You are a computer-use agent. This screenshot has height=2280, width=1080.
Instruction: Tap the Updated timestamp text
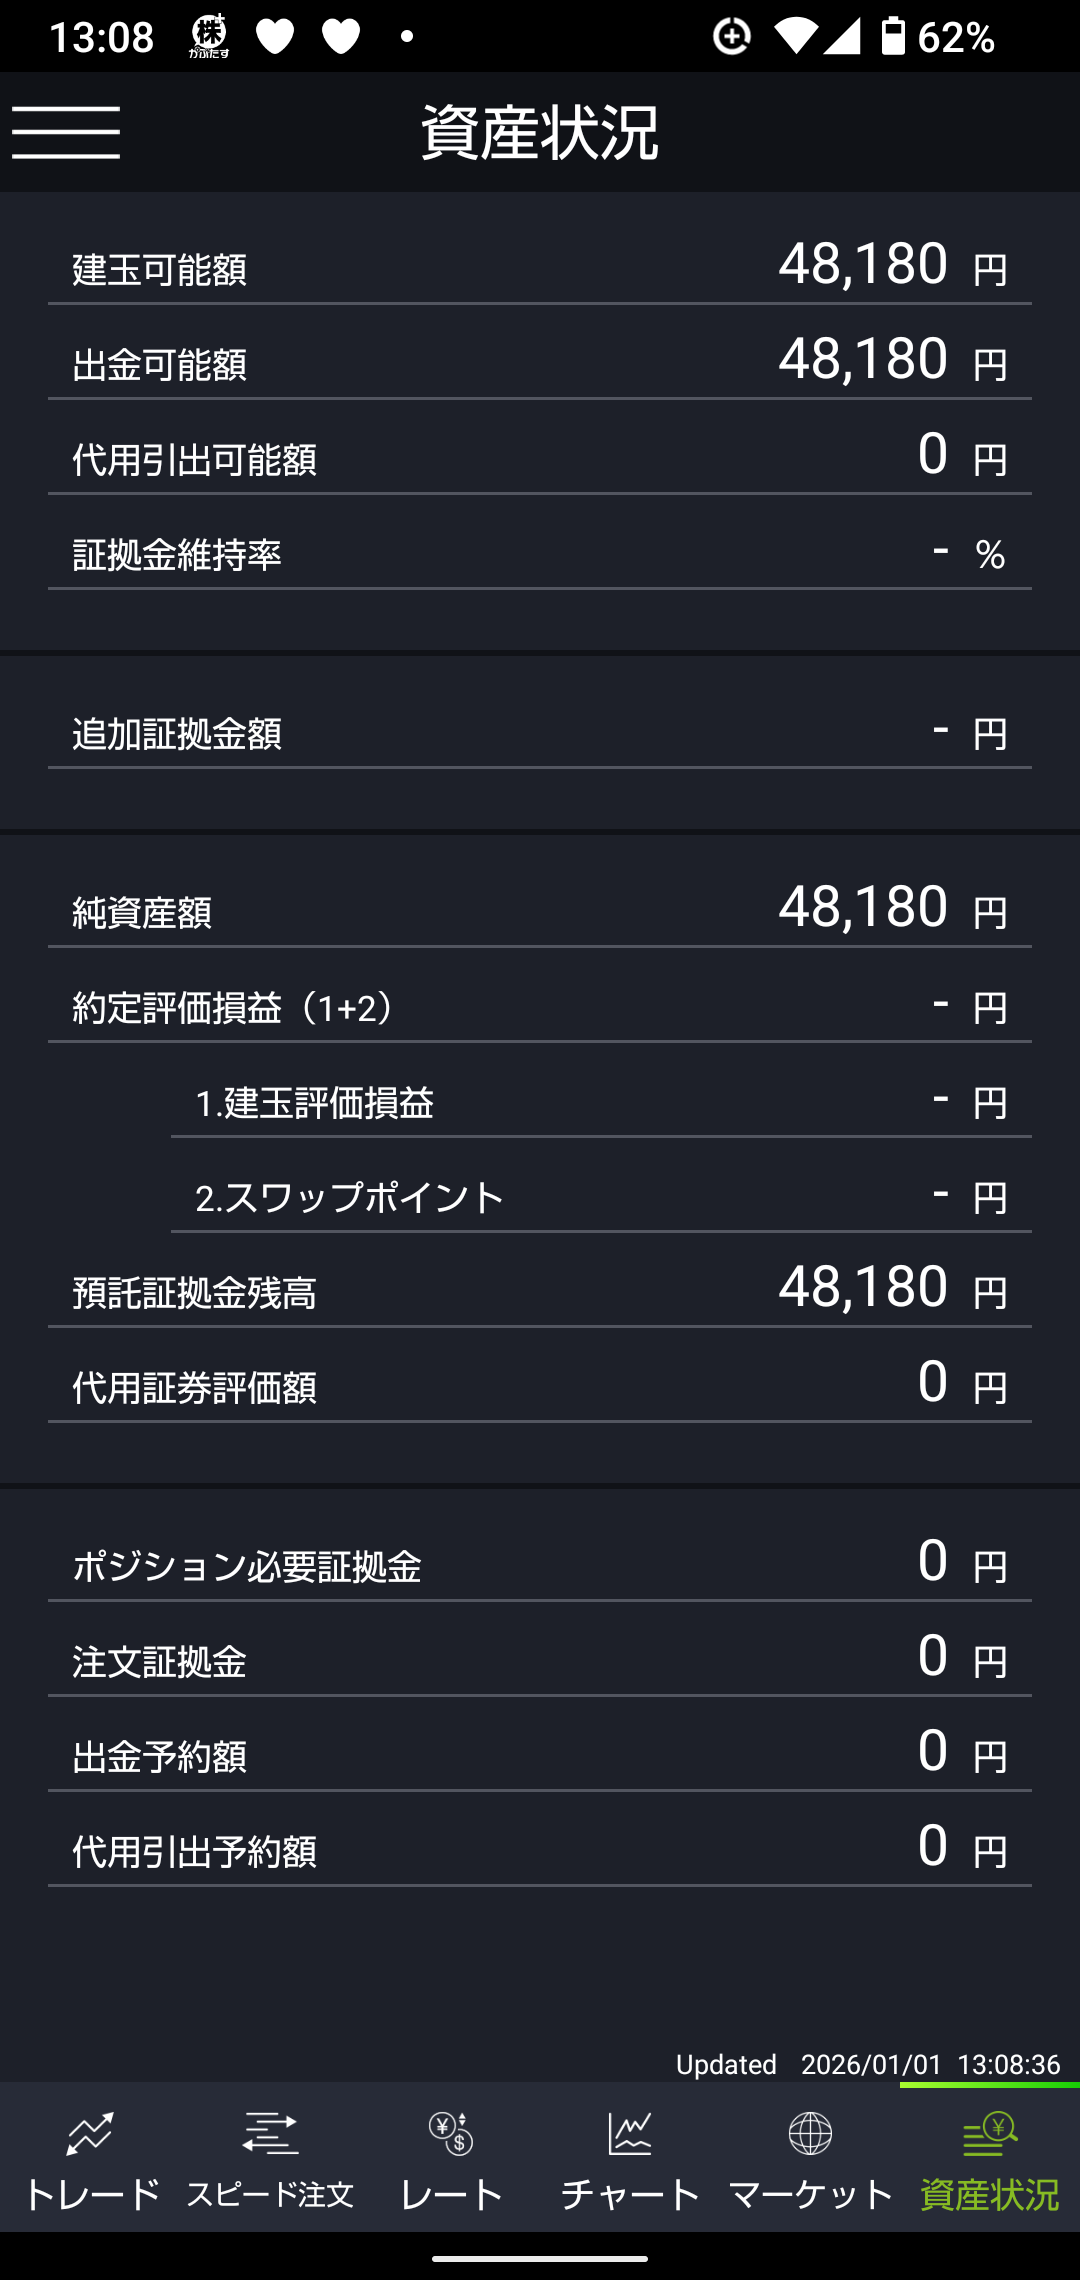867,2064
